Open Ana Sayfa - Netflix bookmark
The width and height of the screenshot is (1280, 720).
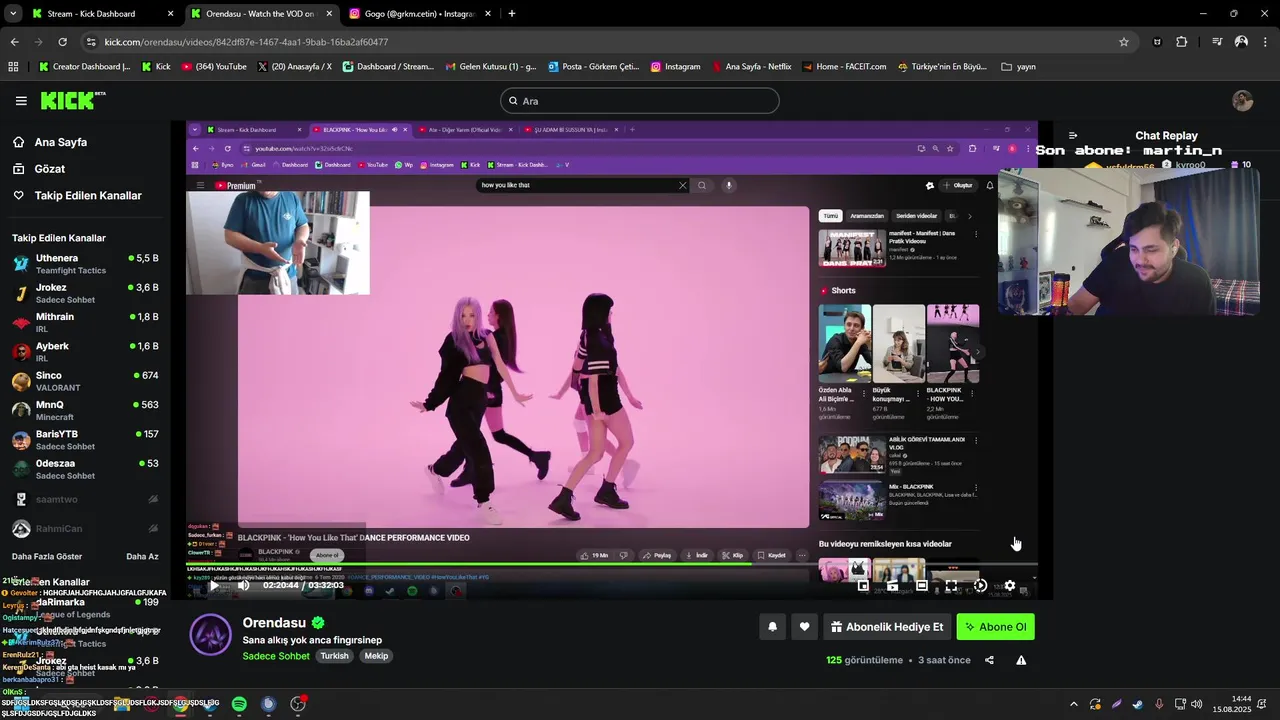[x=752, y=67]
